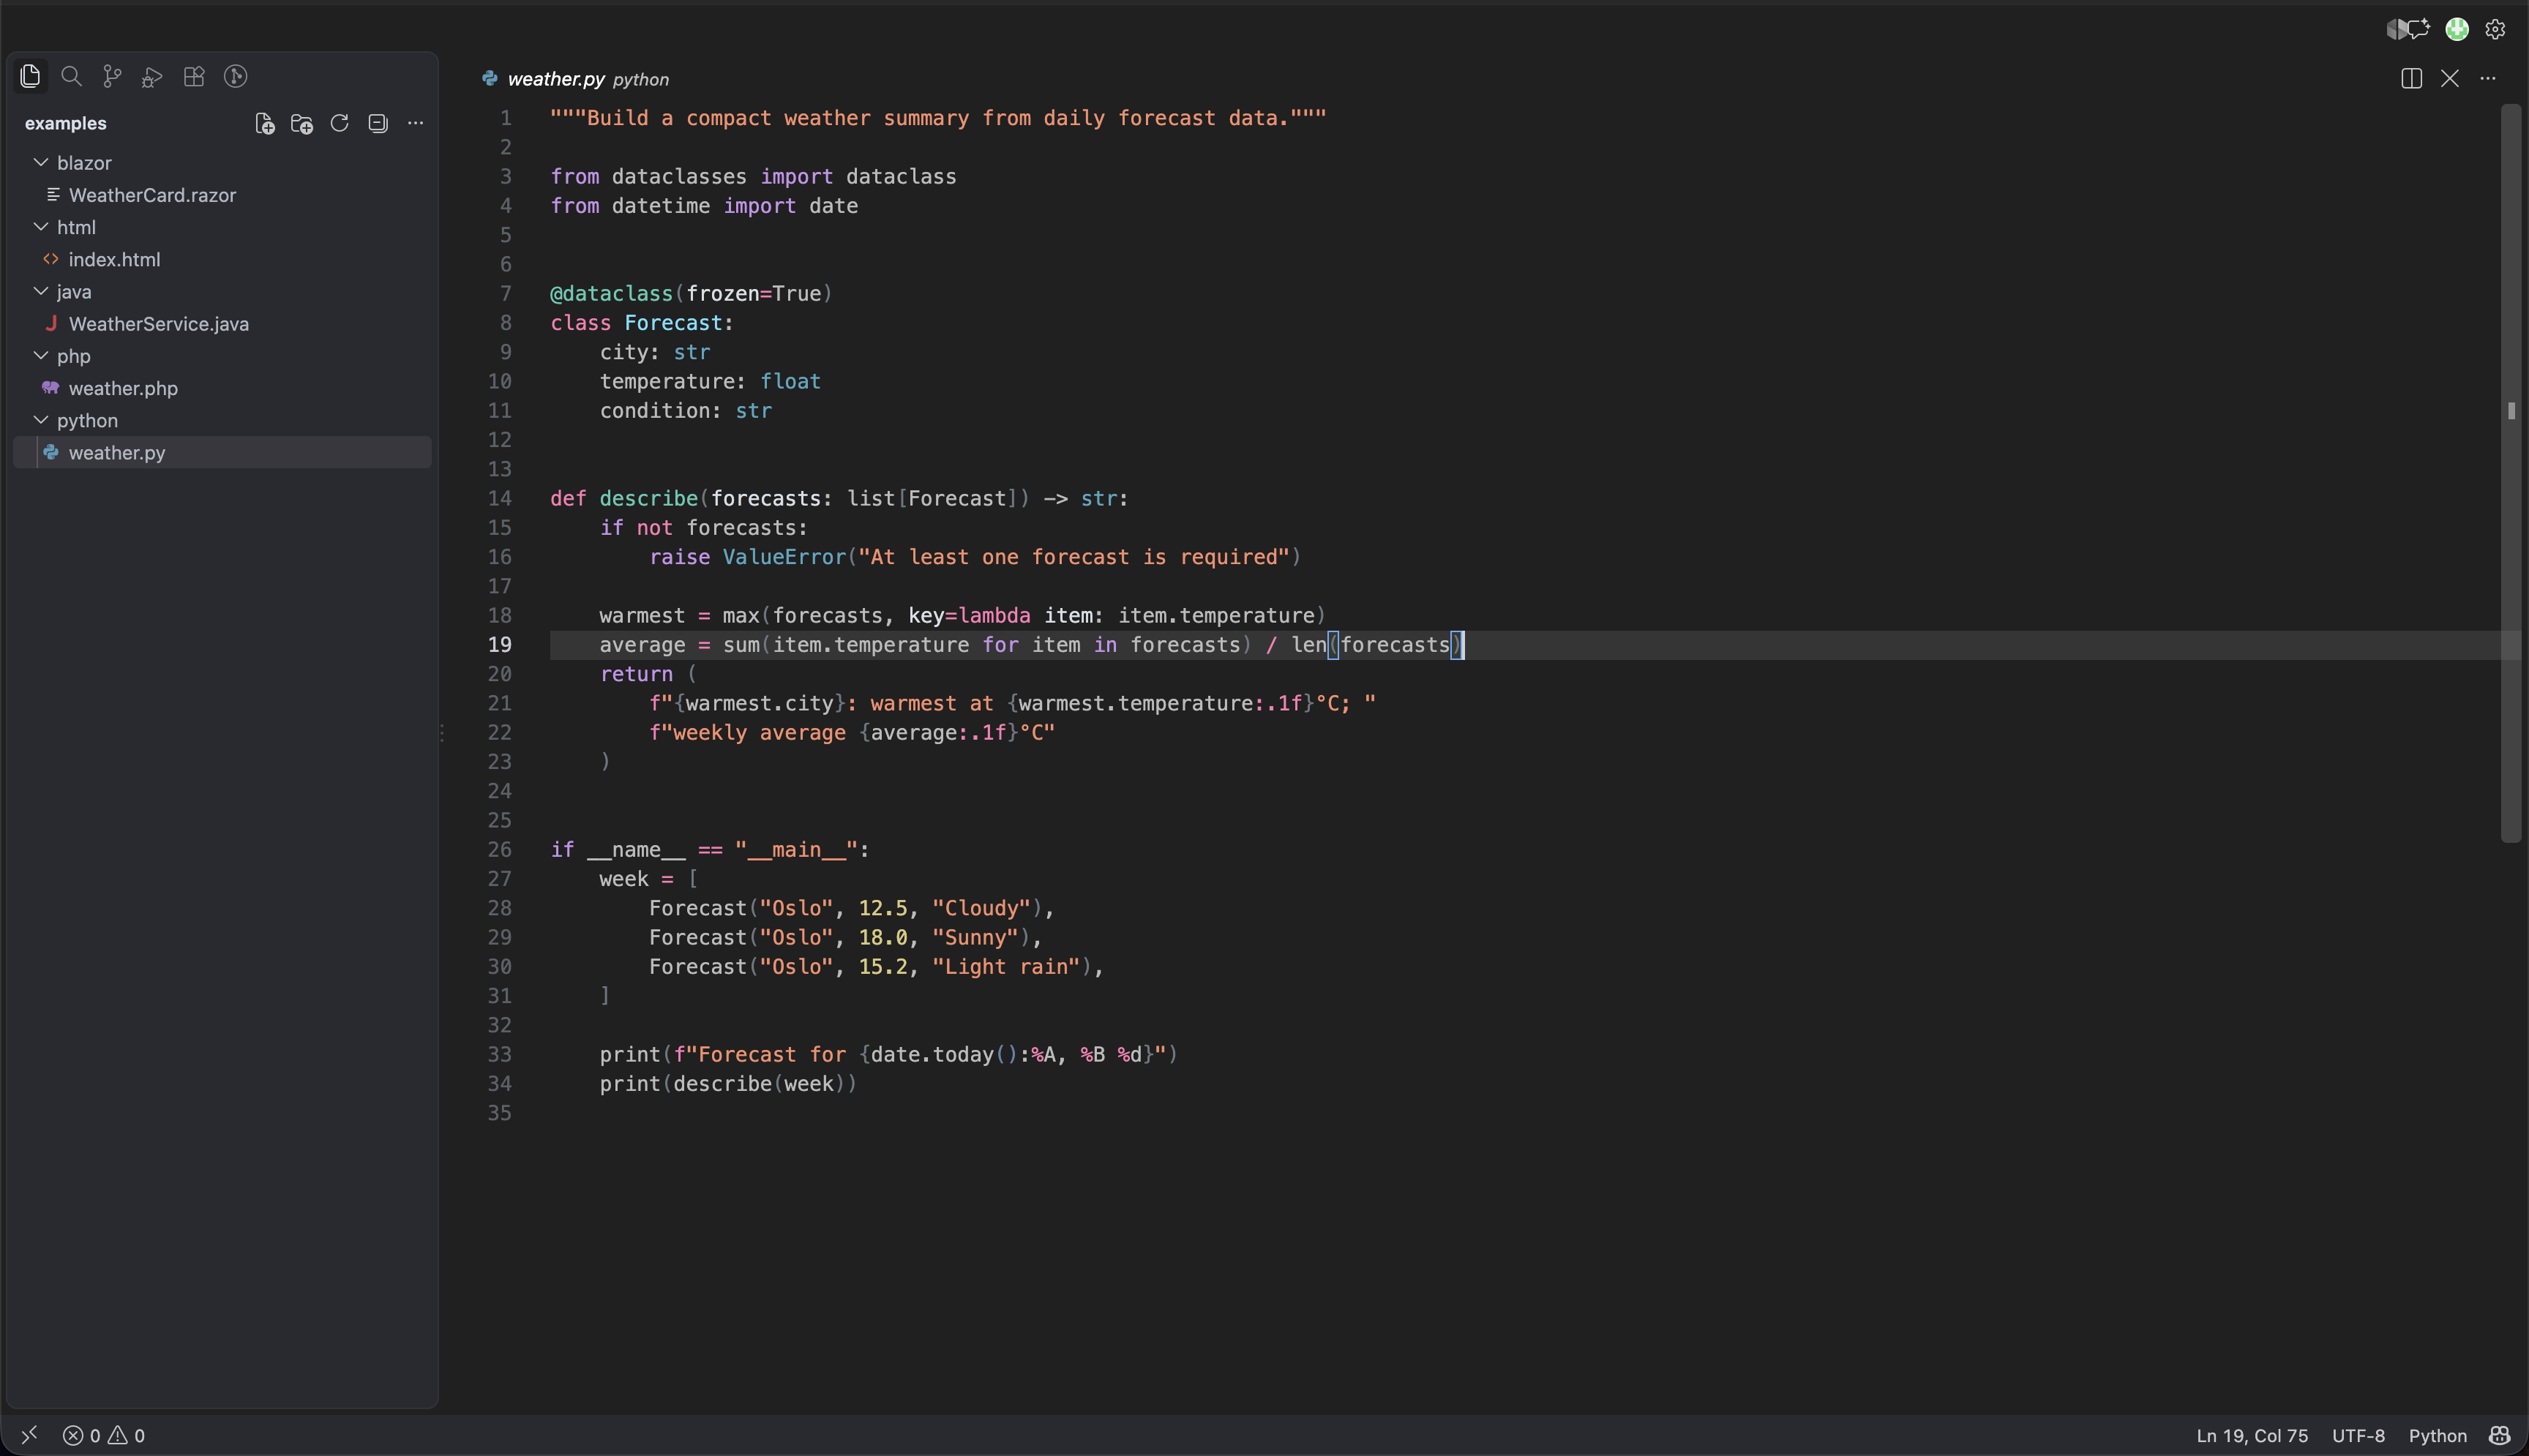Open the status bar Copilot icon

tap(2500, 1435)
